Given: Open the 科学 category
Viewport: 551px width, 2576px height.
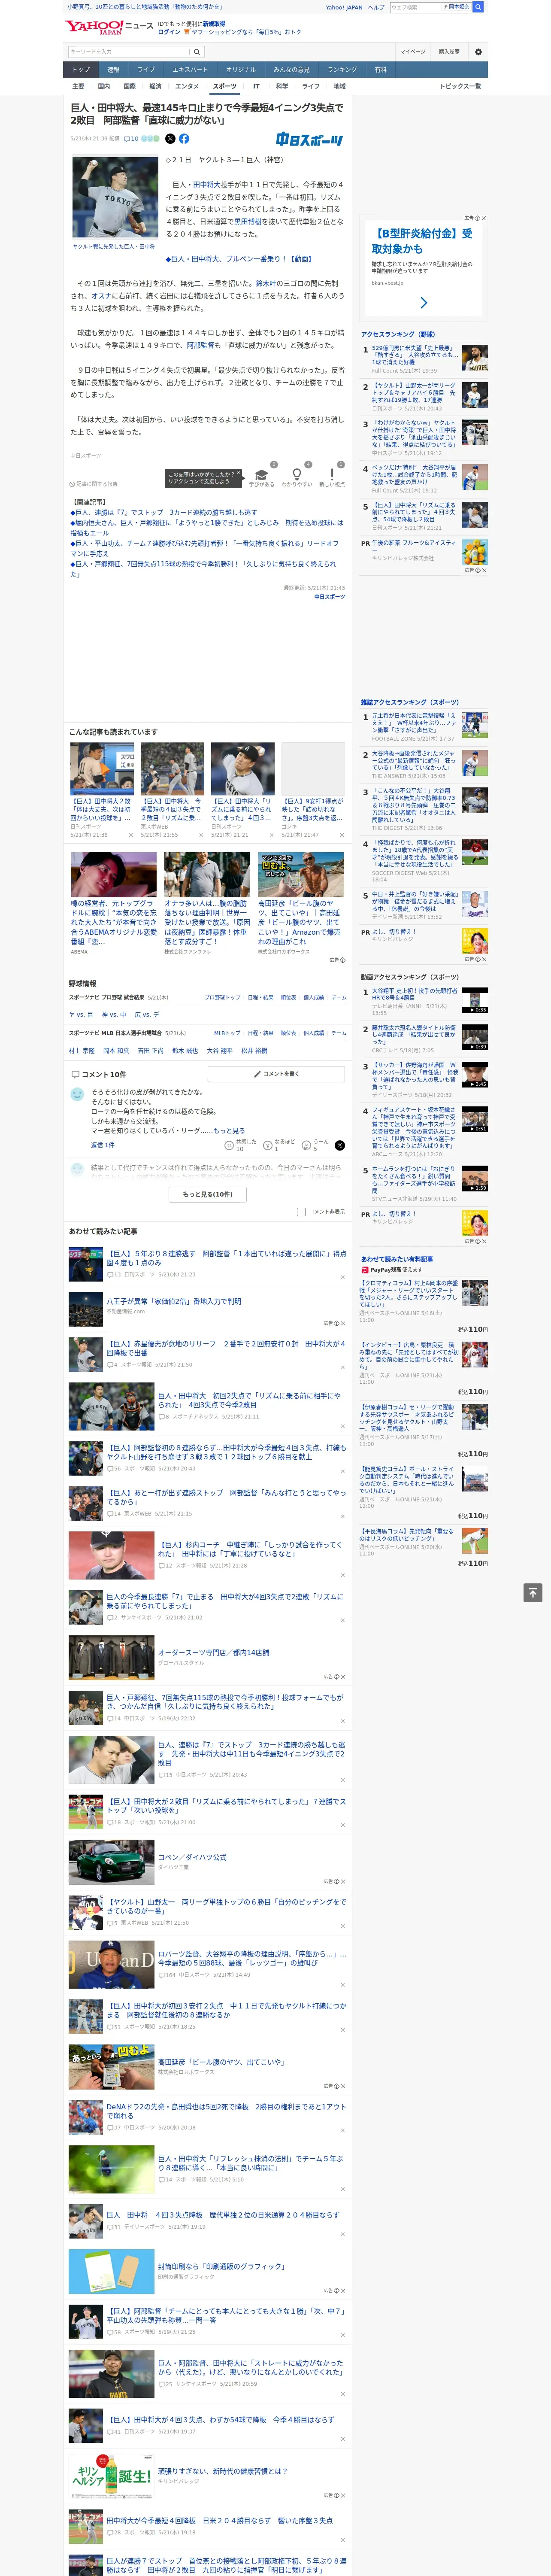Looking at the screenshot, I should pos(282,86).
